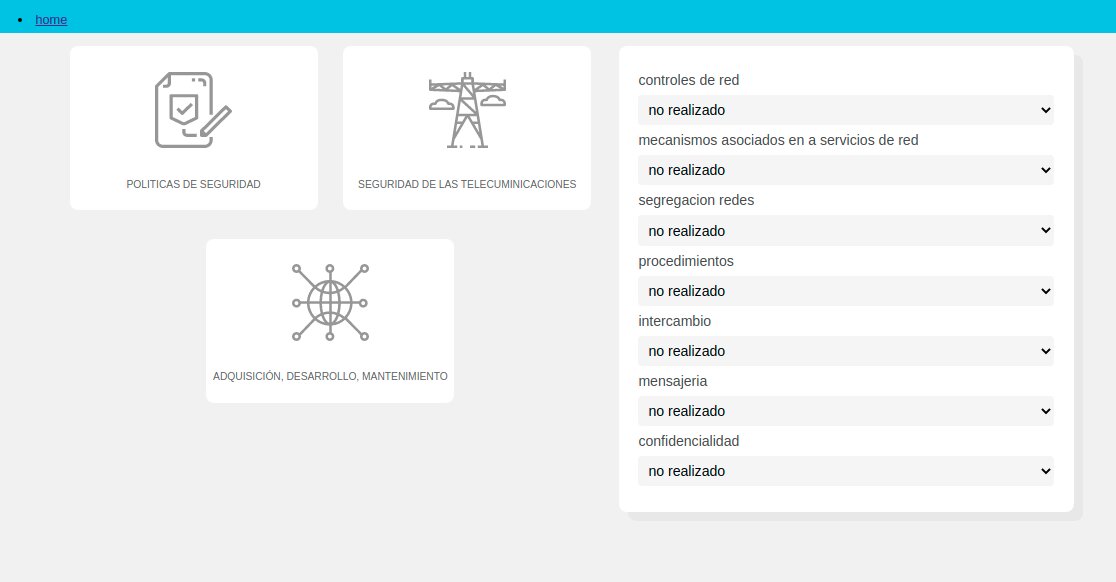Click the mensajeria field label

pos(673,381)
